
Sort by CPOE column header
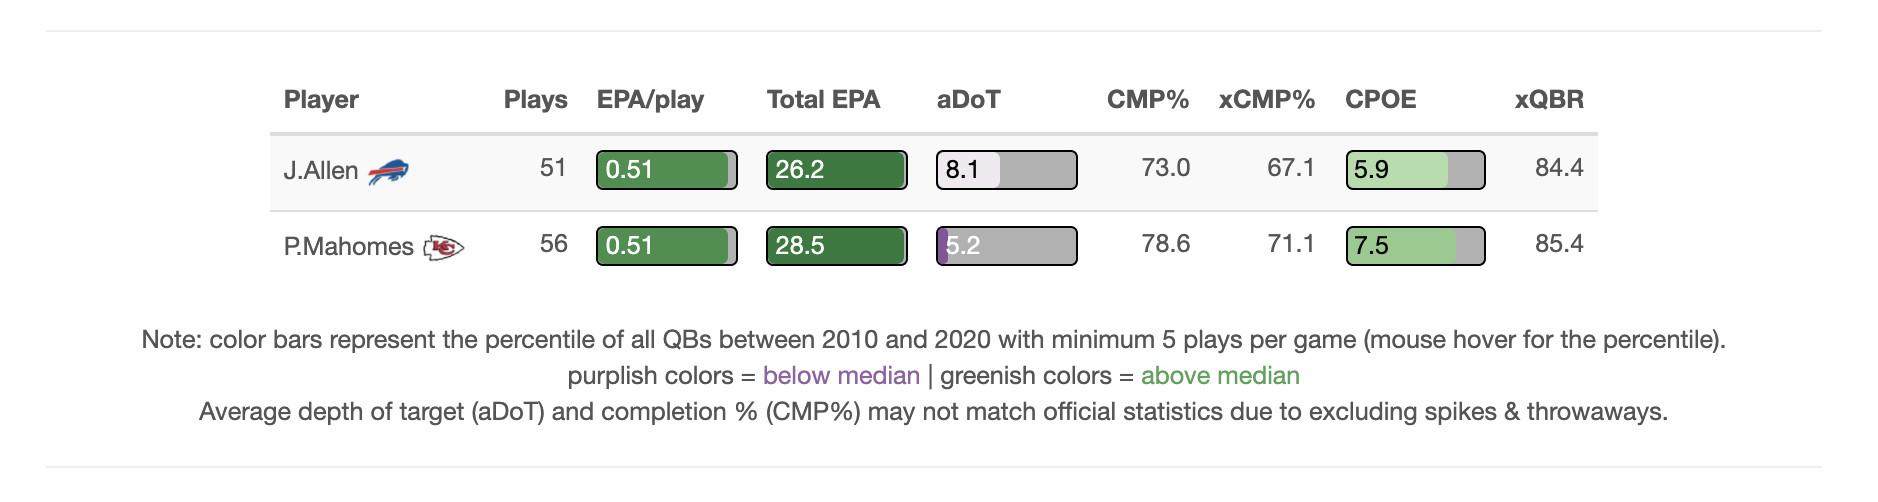point(1380,100)
